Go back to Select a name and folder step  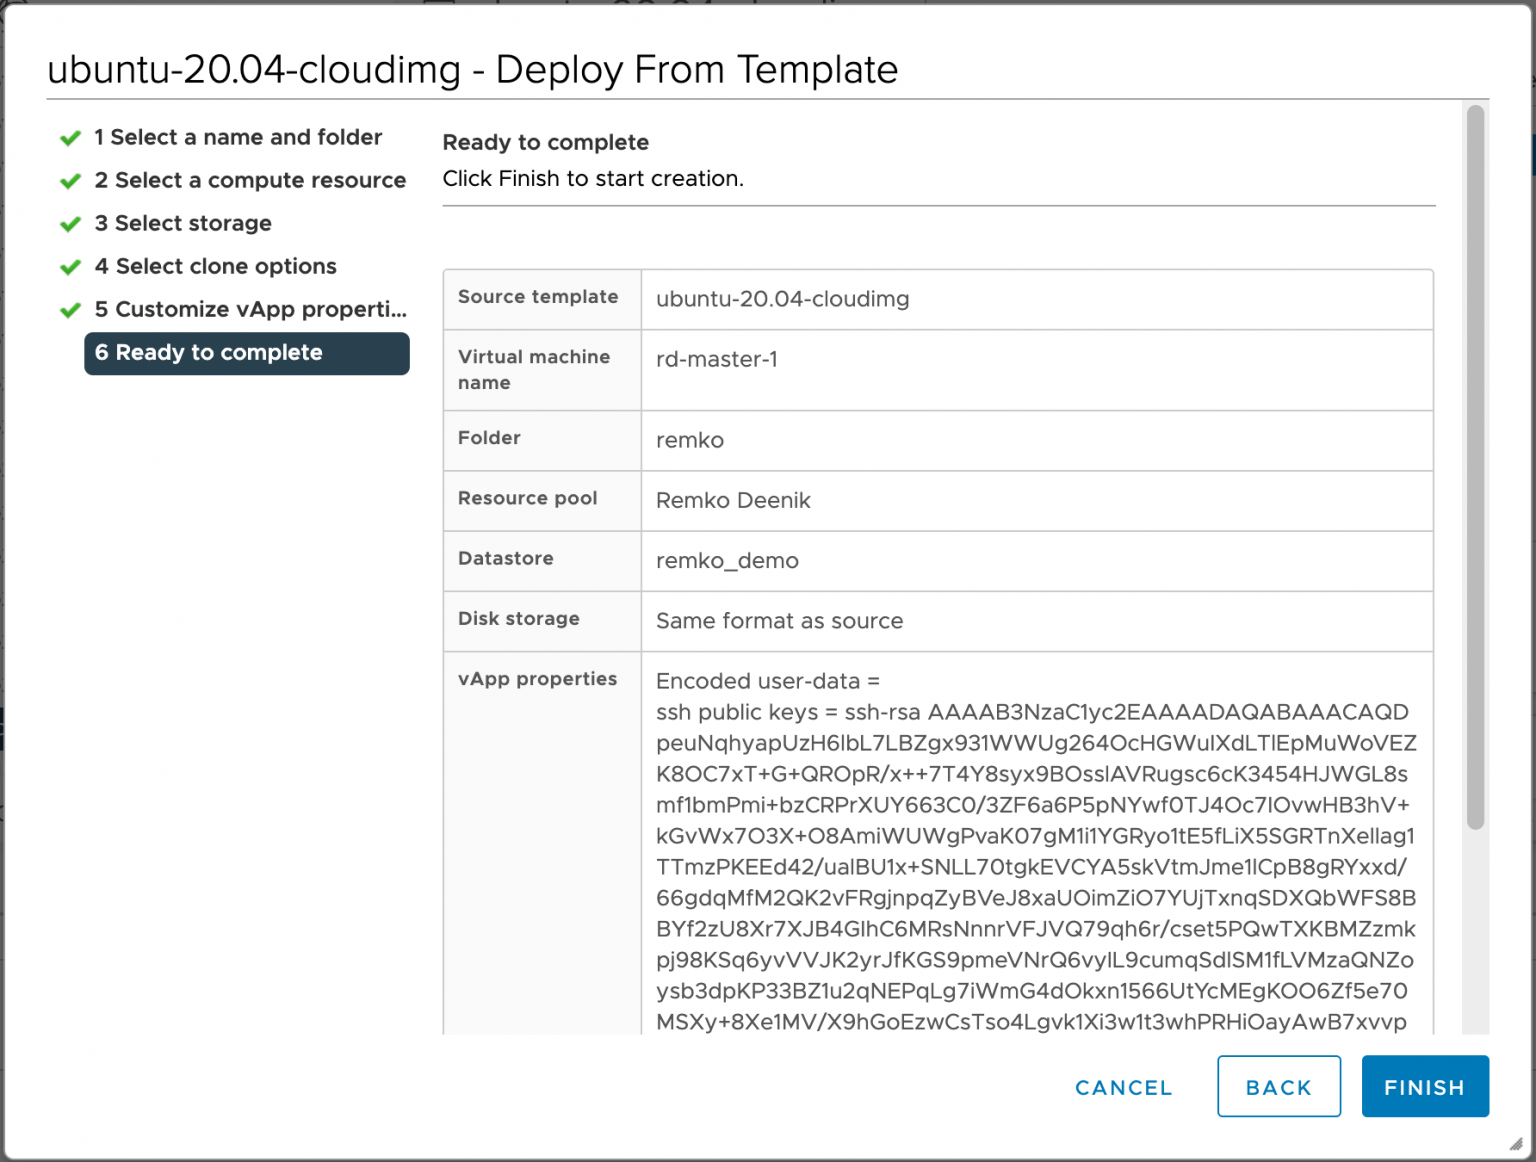[x=238, y=137]
